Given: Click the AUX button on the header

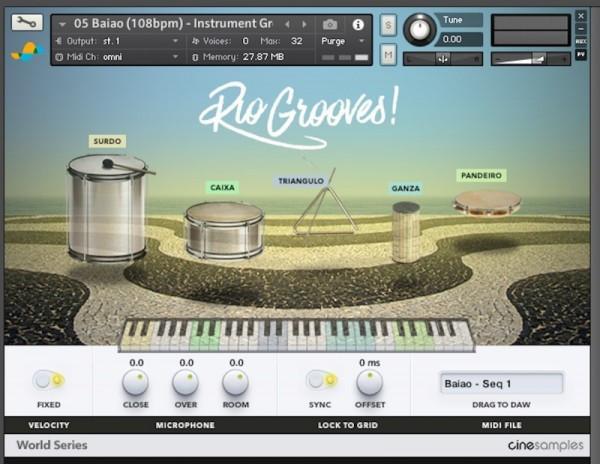Looking at the screenshot, I should click(580, 41).
